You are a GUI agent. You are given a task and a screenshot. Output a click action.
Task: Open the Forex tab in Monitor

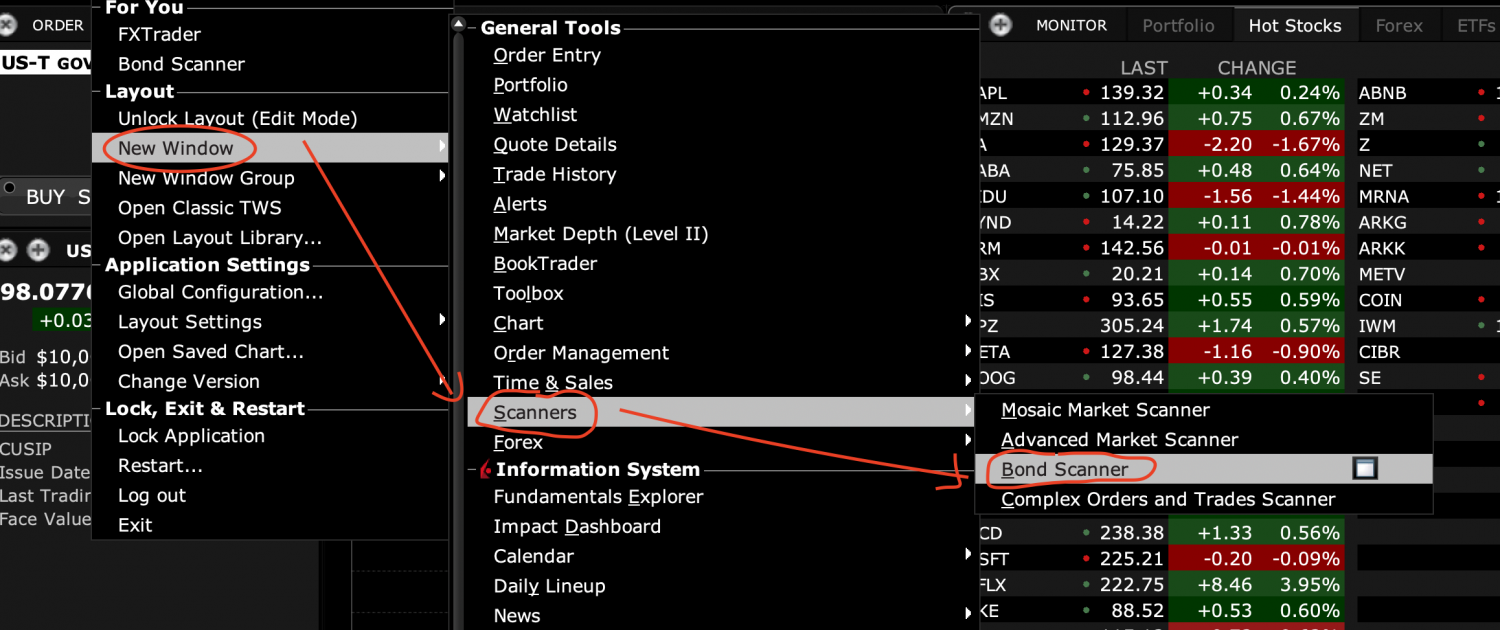(x=1398, y=26)
